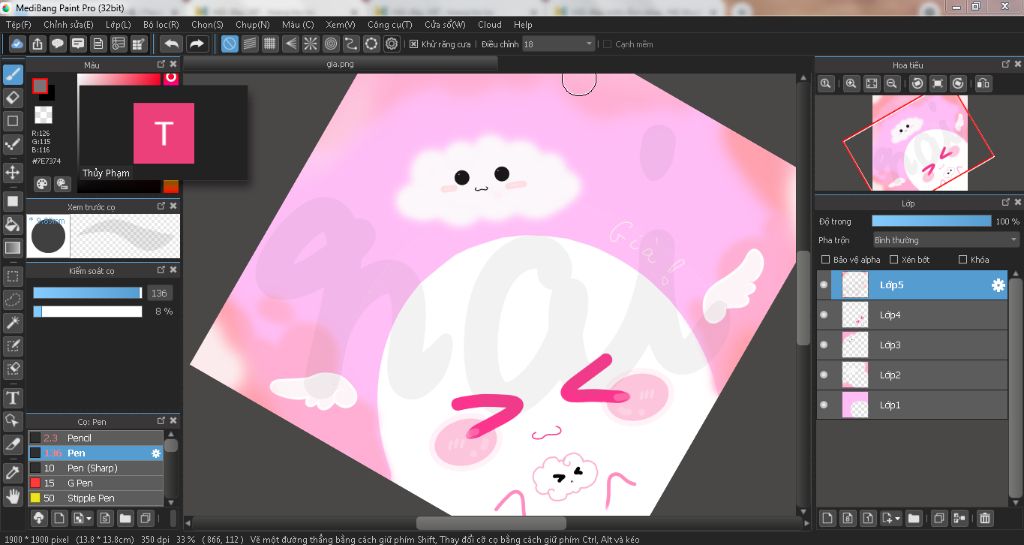Screen dimensions: 1024x545
Task: Create a new layer folder
Action: click(x=914, y=518)
